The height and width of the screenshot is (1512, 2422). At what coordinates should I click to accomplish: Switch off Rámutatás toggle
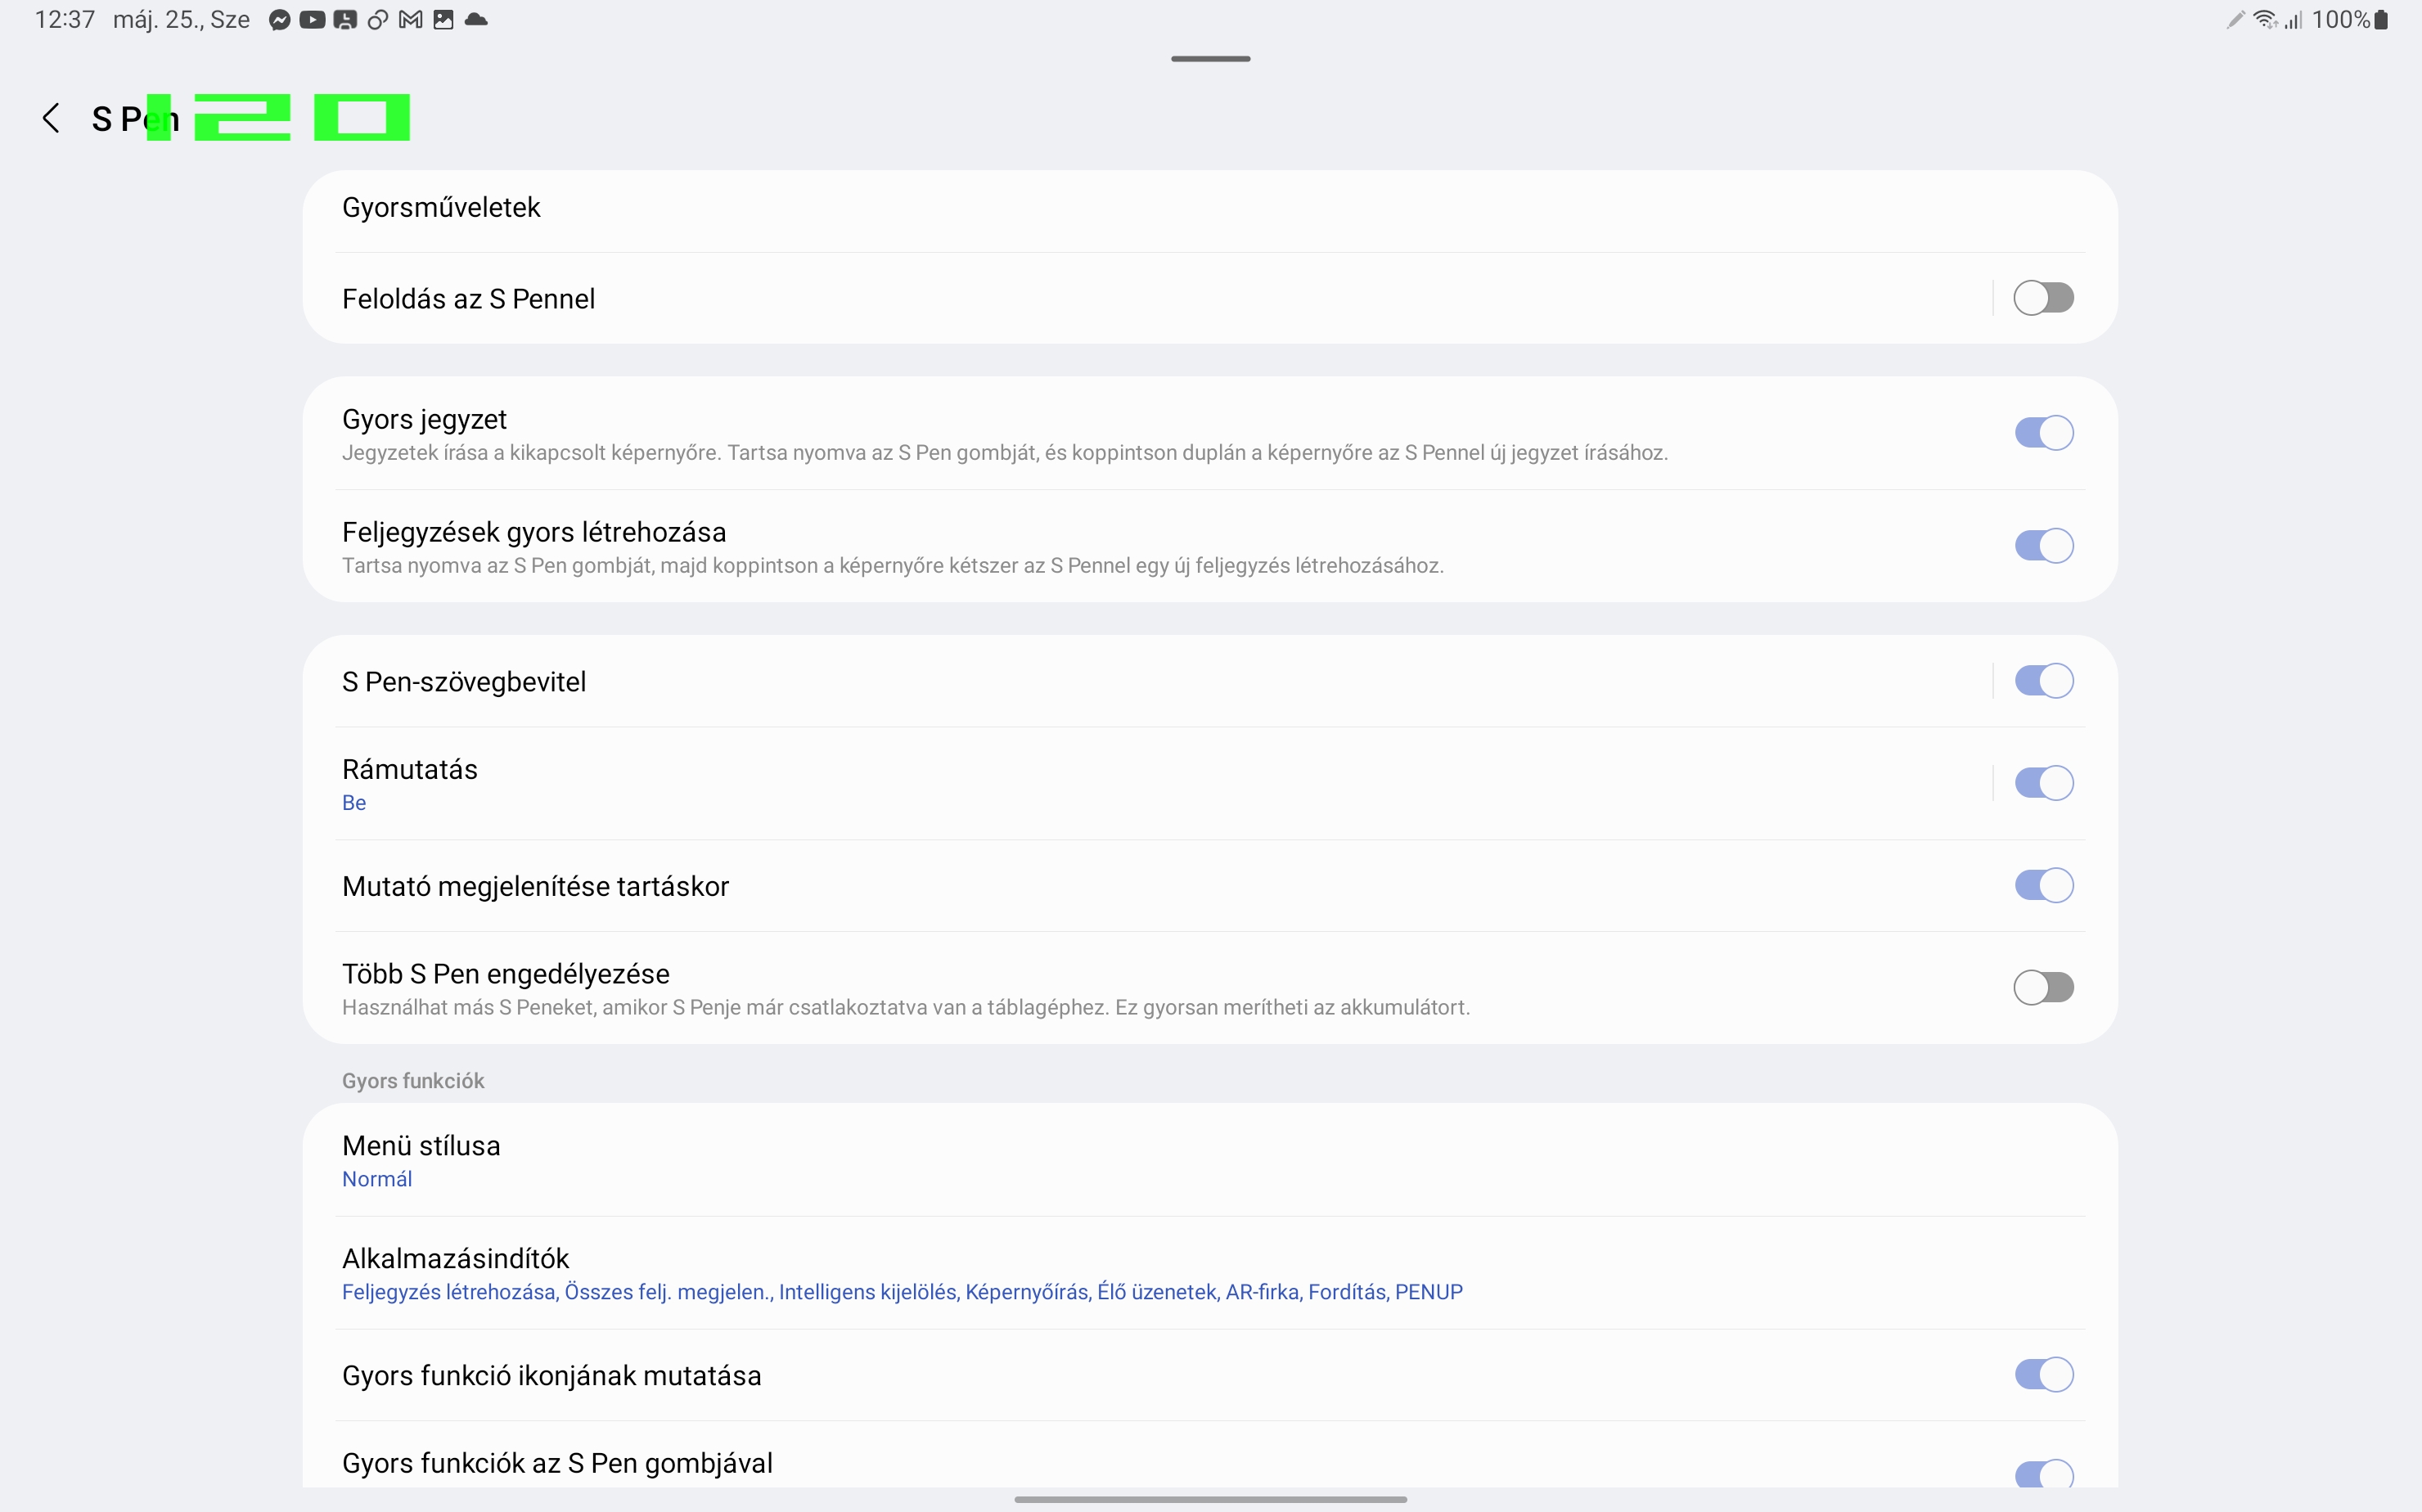[2043, 783]
